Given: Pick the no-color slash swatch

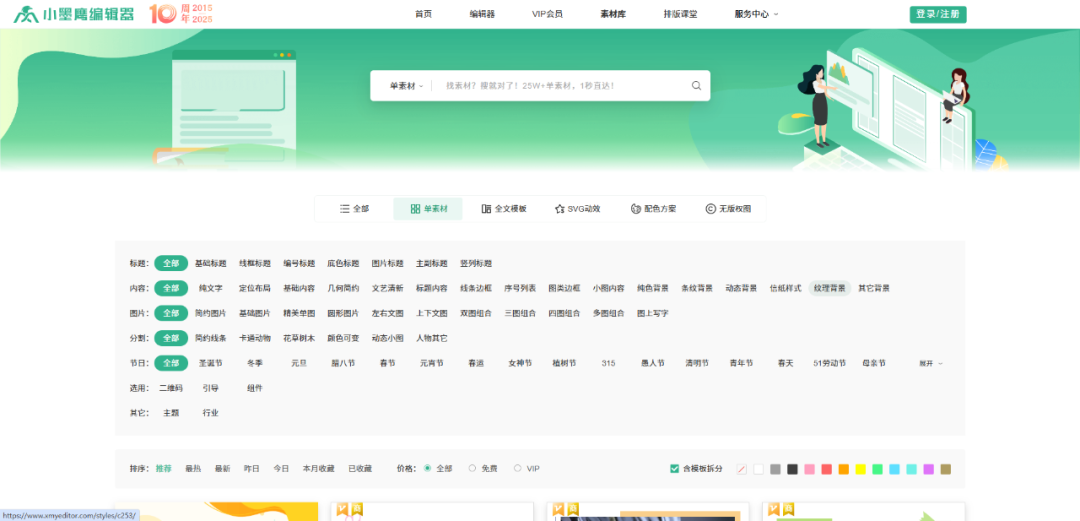Looking at the screenshot, I should pos(742,469).
